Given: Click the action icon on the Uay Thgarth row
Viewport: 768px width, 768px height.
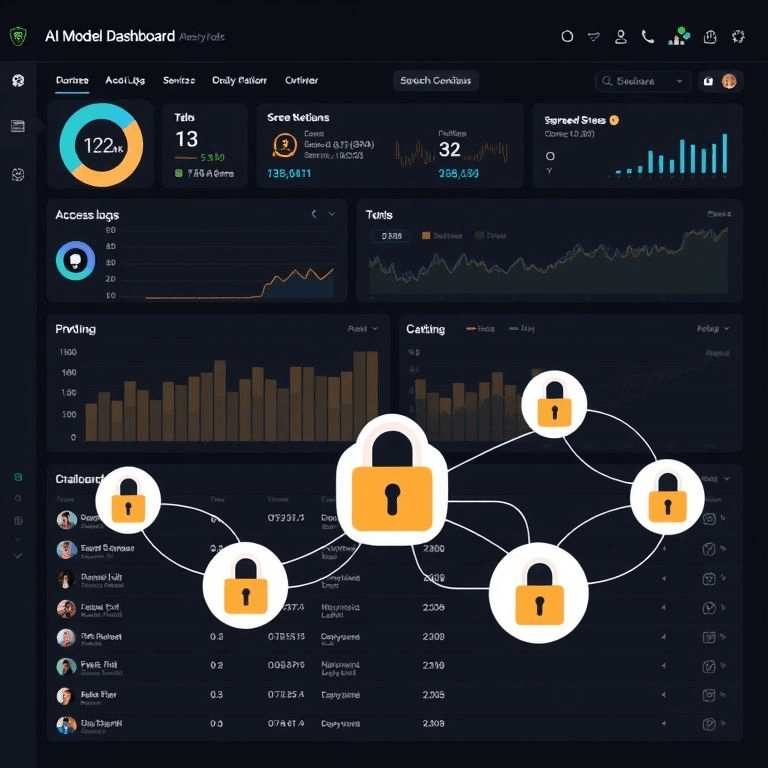Looking at the screenshot, I should (x=708, y=724).
